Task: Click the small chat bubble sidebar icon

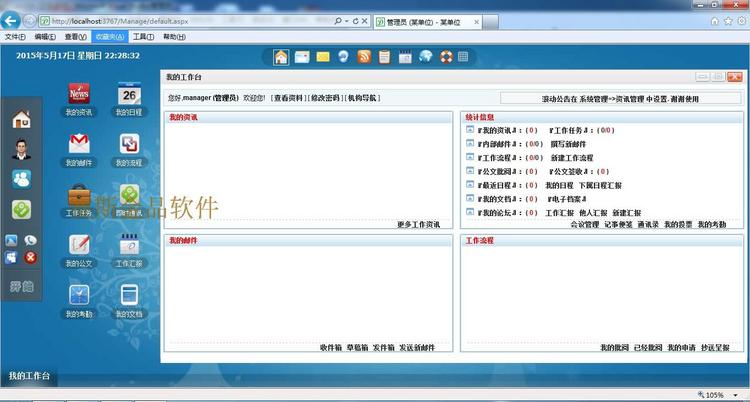Action: tap(31, 241)
